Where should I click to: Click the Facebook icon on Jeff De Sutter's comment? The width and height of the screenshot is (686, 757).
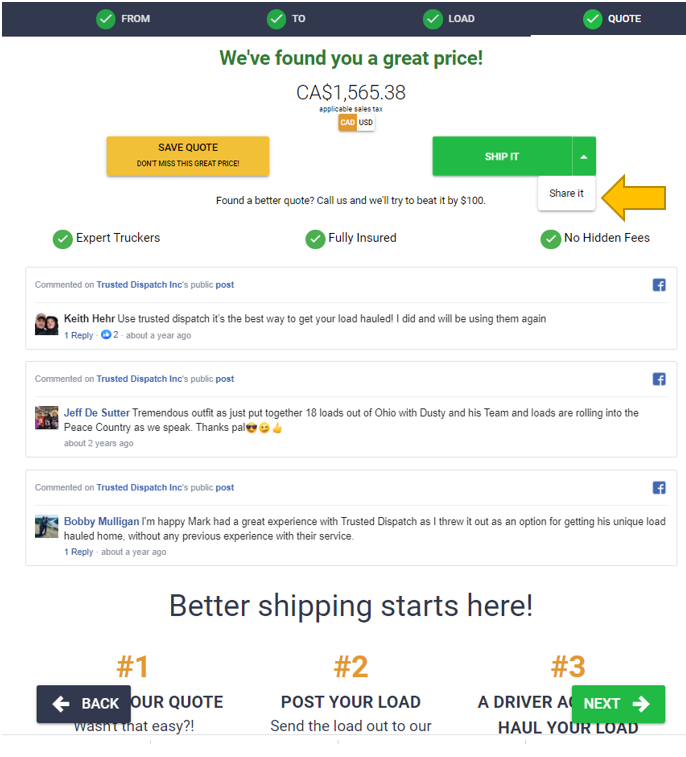[658, 379]
